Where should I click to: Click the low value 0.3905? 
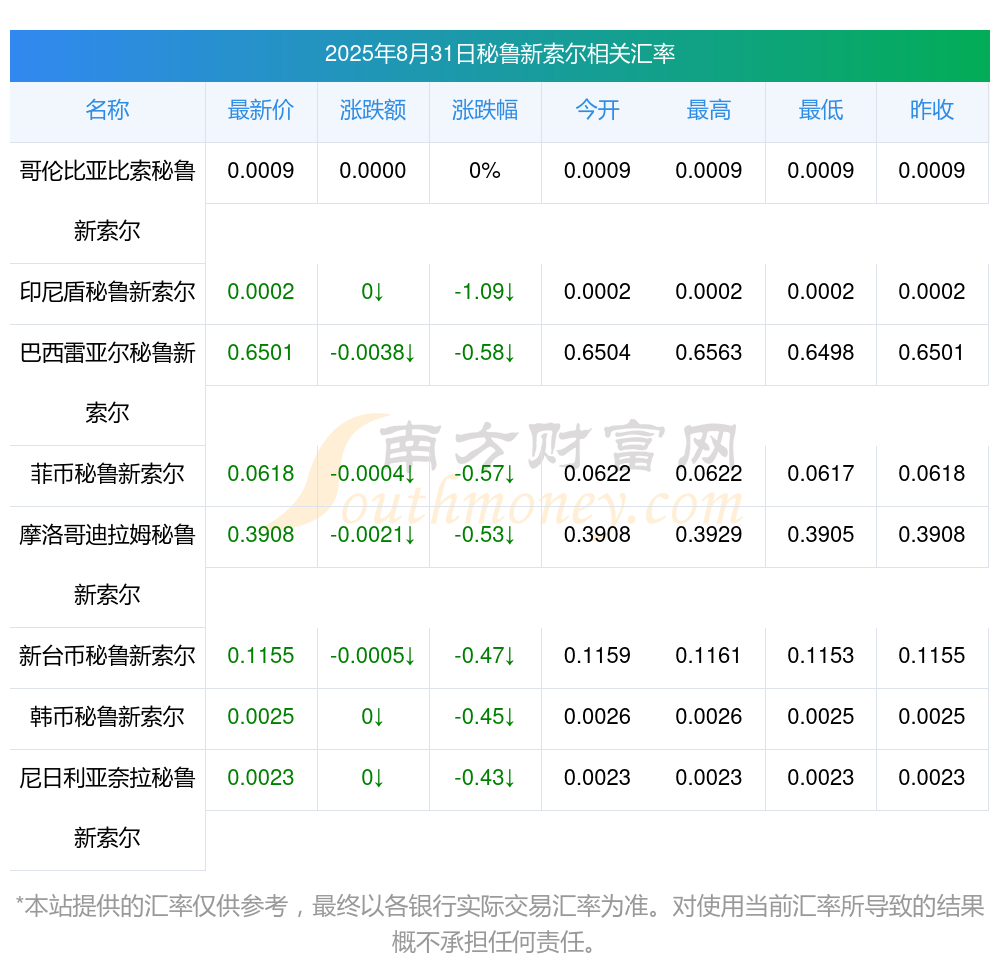click(821, 534)
